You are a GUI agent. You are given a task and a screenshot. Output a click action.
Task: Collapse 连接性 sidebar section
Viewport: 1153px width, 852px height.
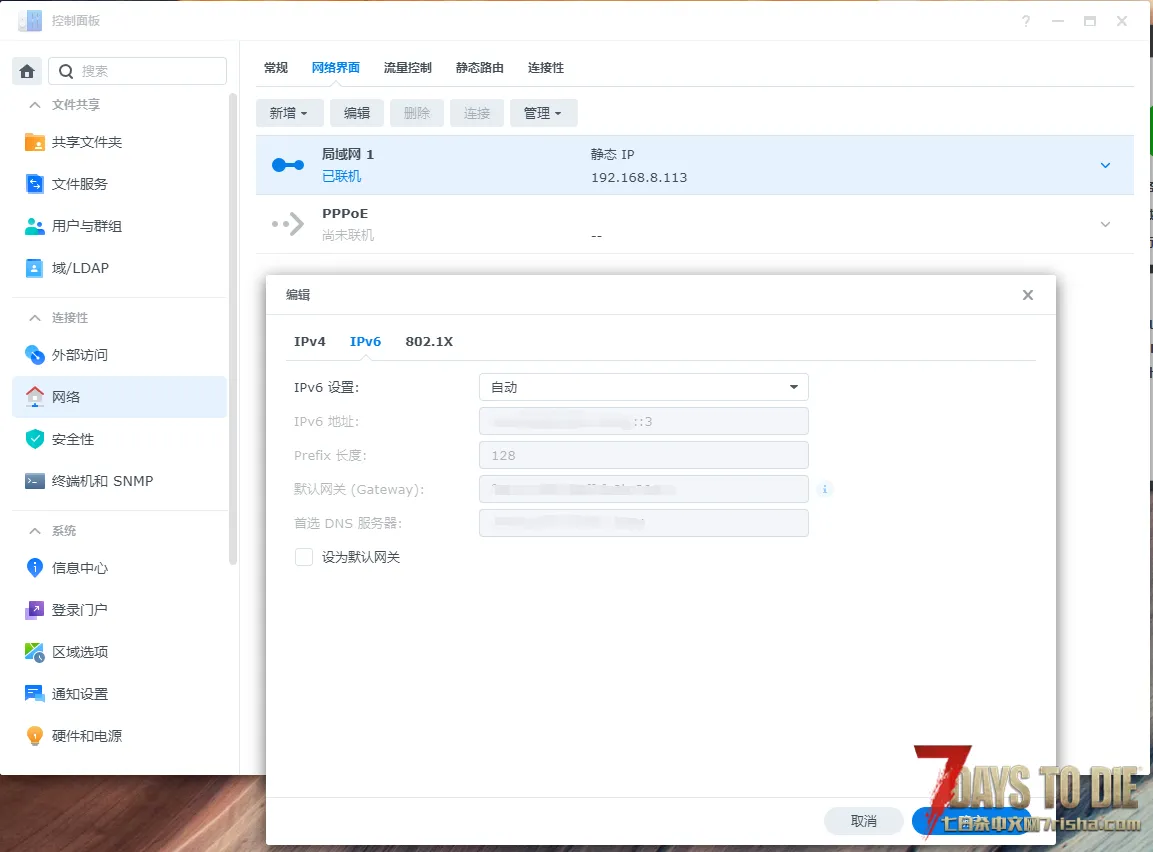tap(35, 318)
